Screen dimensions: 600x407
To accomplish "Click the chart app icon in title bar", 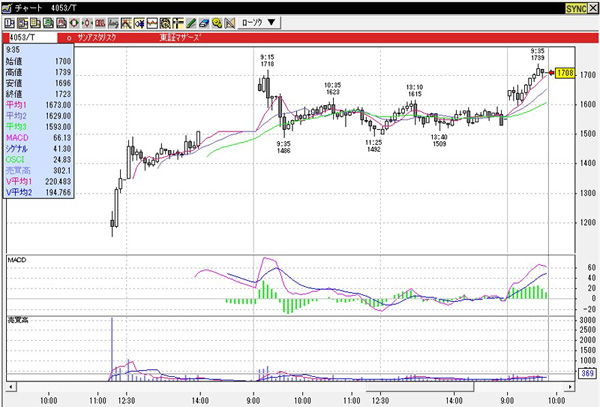I will click(x=7, y=6).
